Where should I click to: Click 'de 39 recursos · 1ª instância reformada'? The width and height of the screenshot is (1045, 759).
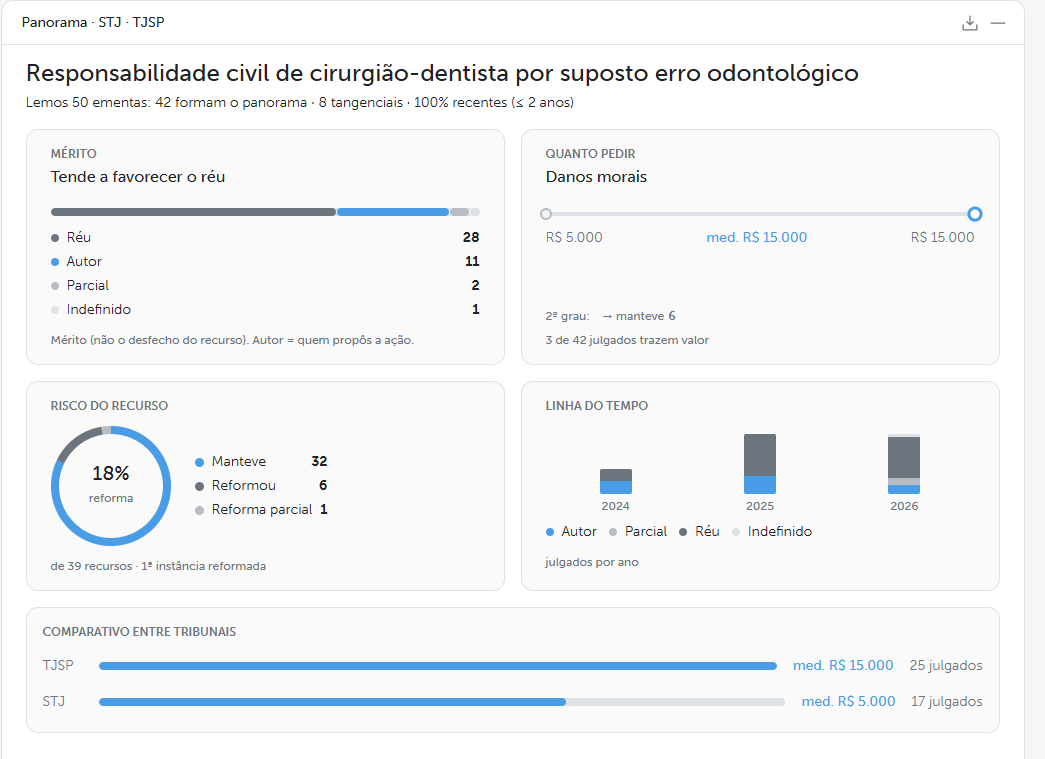tap(158, 566)
